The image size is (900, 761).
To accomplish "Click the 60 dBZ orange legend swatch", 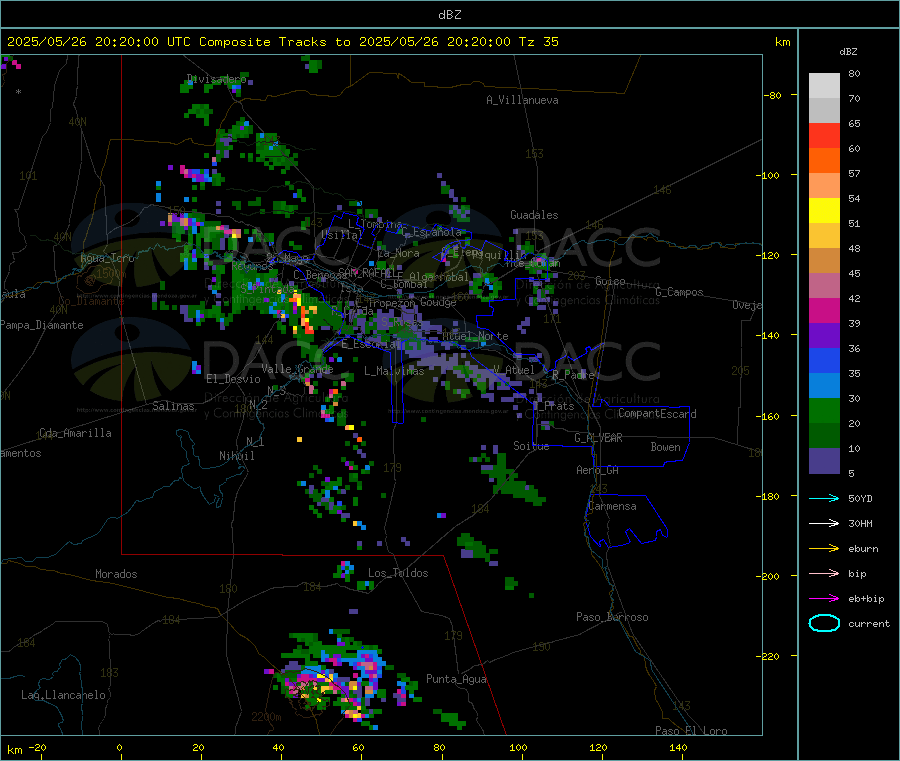I will (x=824, y=161).
